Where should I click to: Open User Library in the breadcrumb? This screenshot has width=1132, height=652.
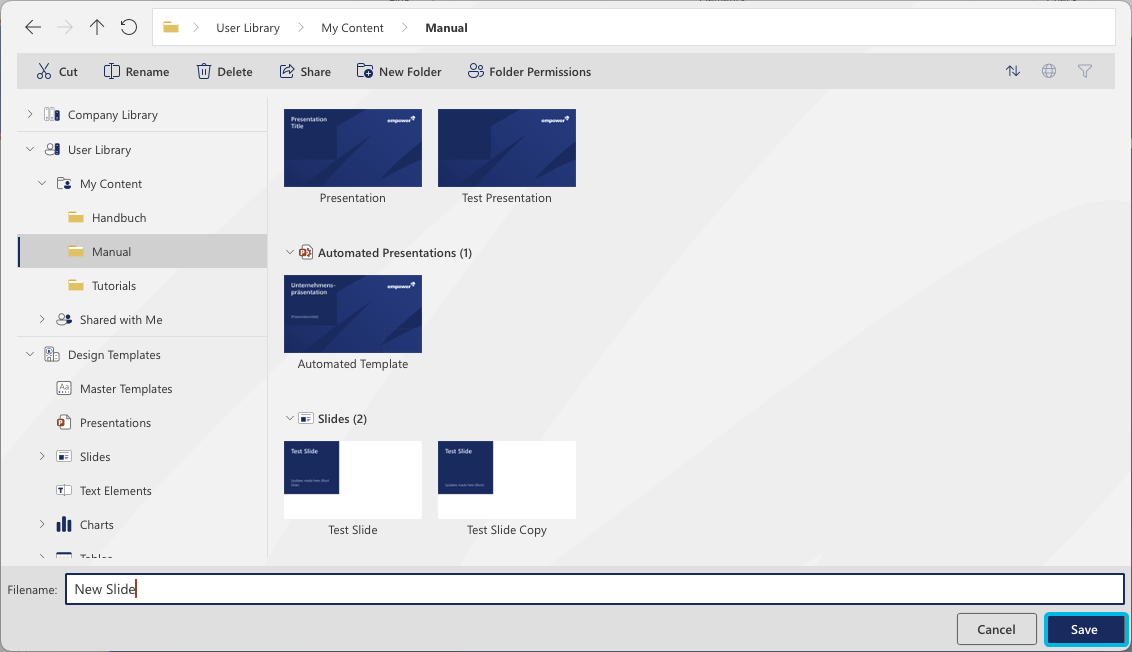[248, 28]
